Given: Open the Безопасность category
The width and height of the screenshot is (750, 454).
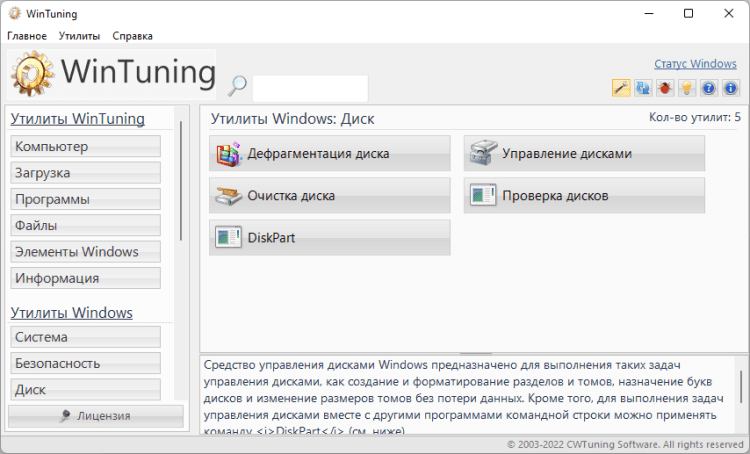Looking at the screenshot, I should click(86, 363).
